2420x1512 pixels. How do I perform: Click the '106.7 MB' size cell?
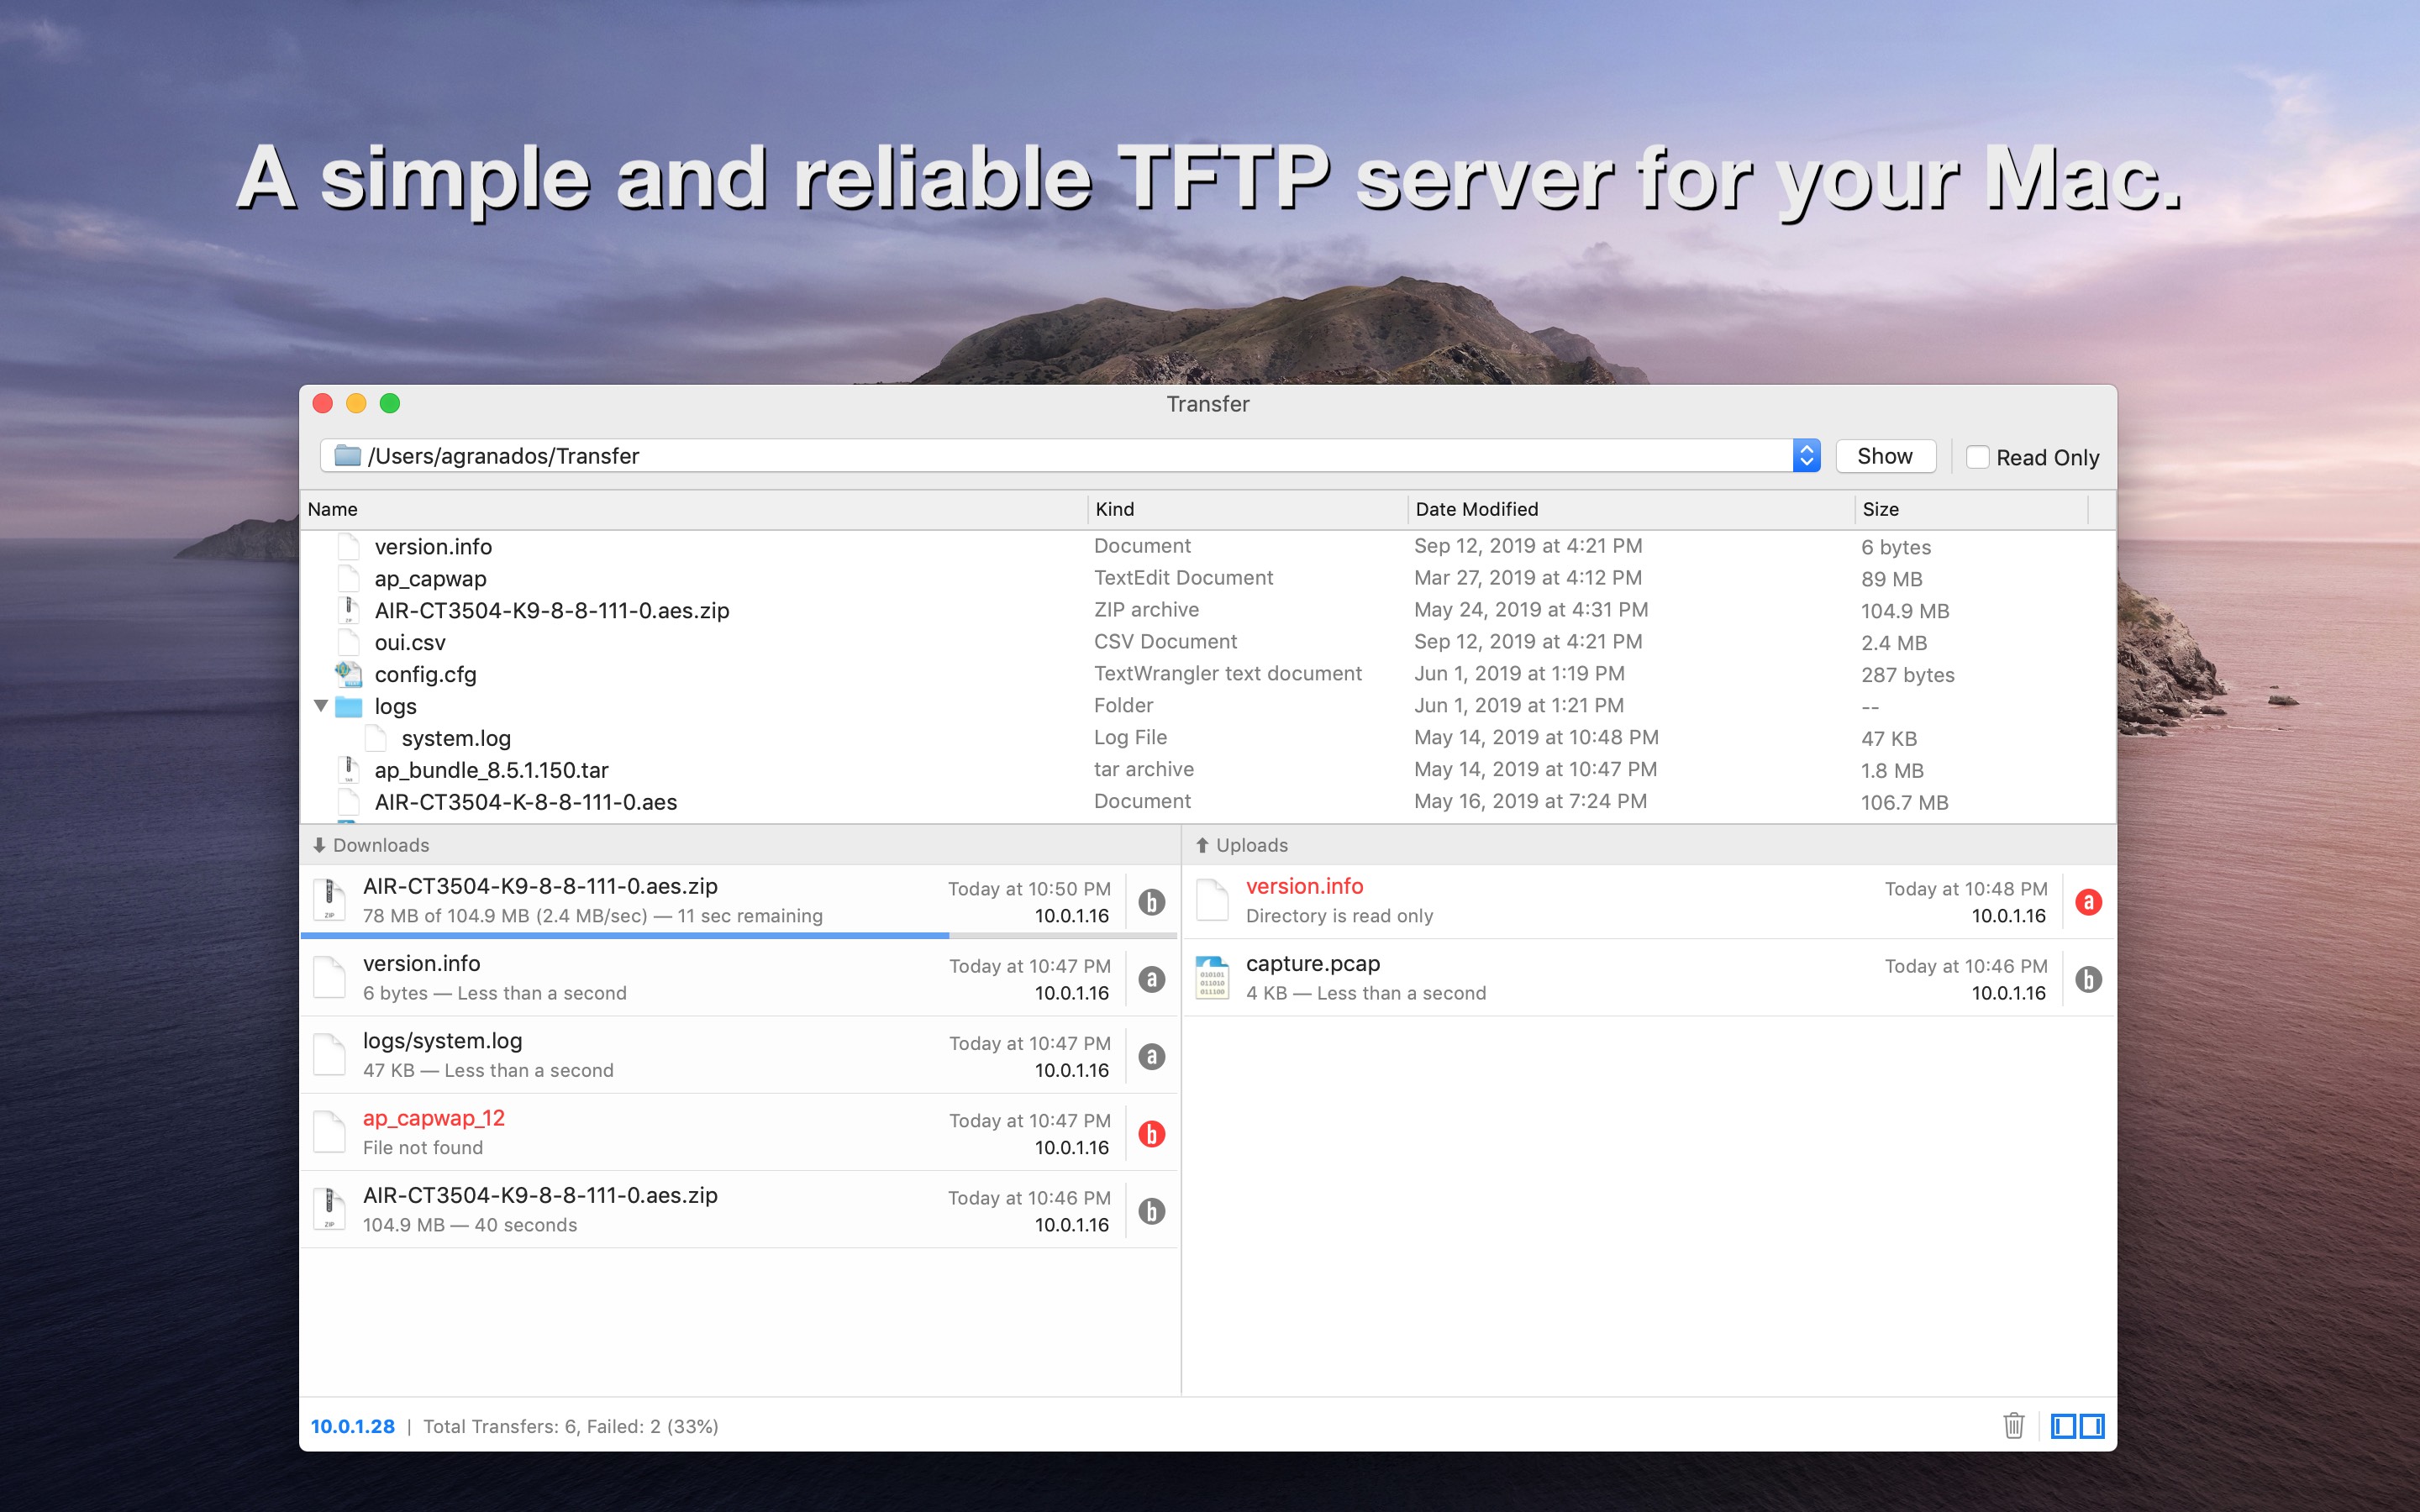(1904, 803)
